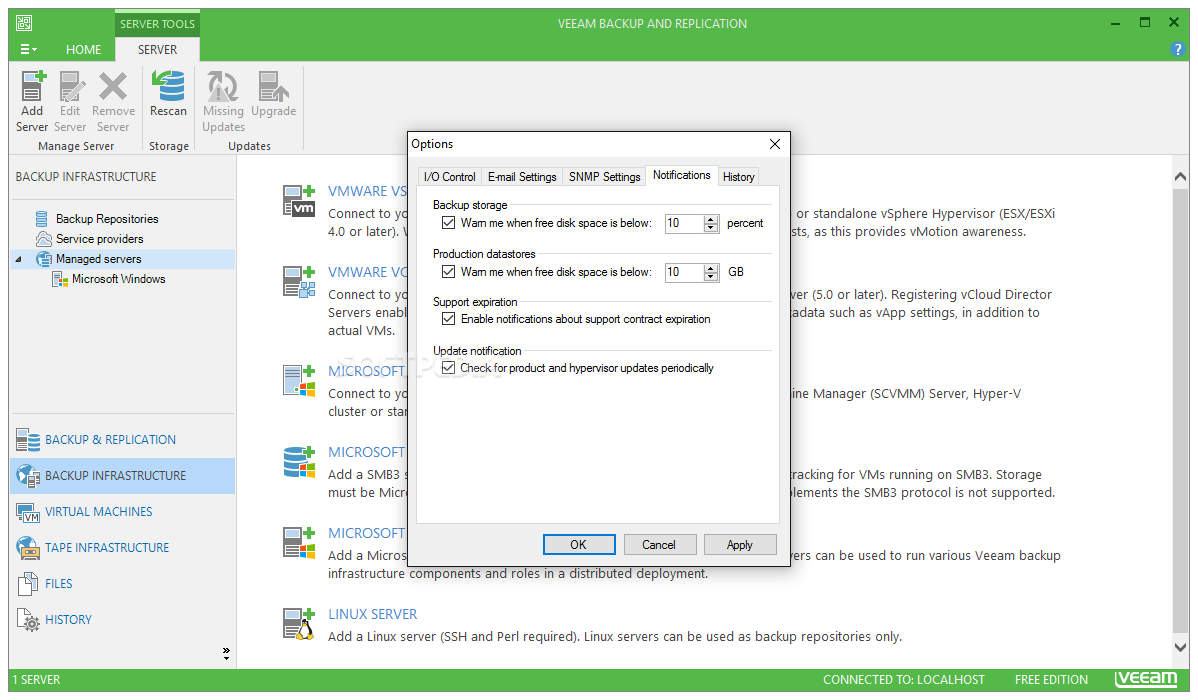This screenshot has width=1198, height=700.
Task: Click the Microsoft Windows server add icon
Action: [299, 542]
